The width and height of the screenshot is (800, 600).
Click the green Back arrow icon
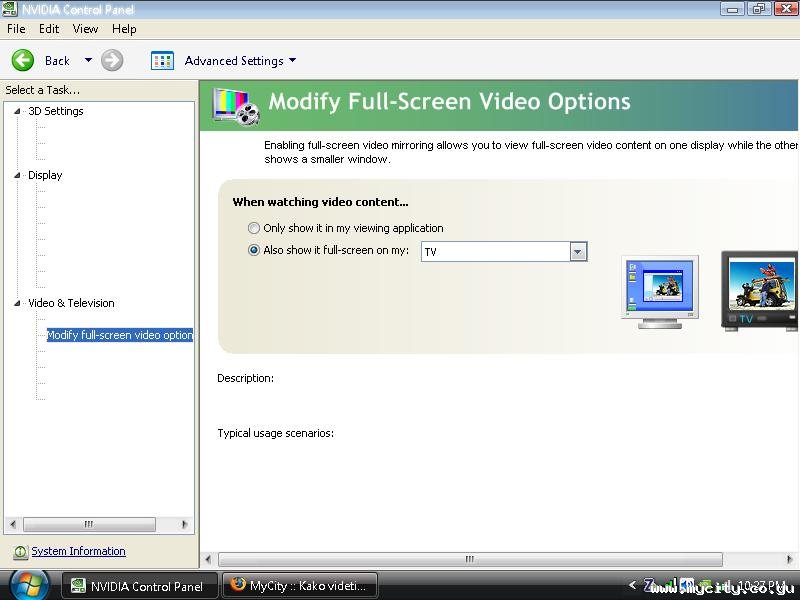[x=23, y=60]
